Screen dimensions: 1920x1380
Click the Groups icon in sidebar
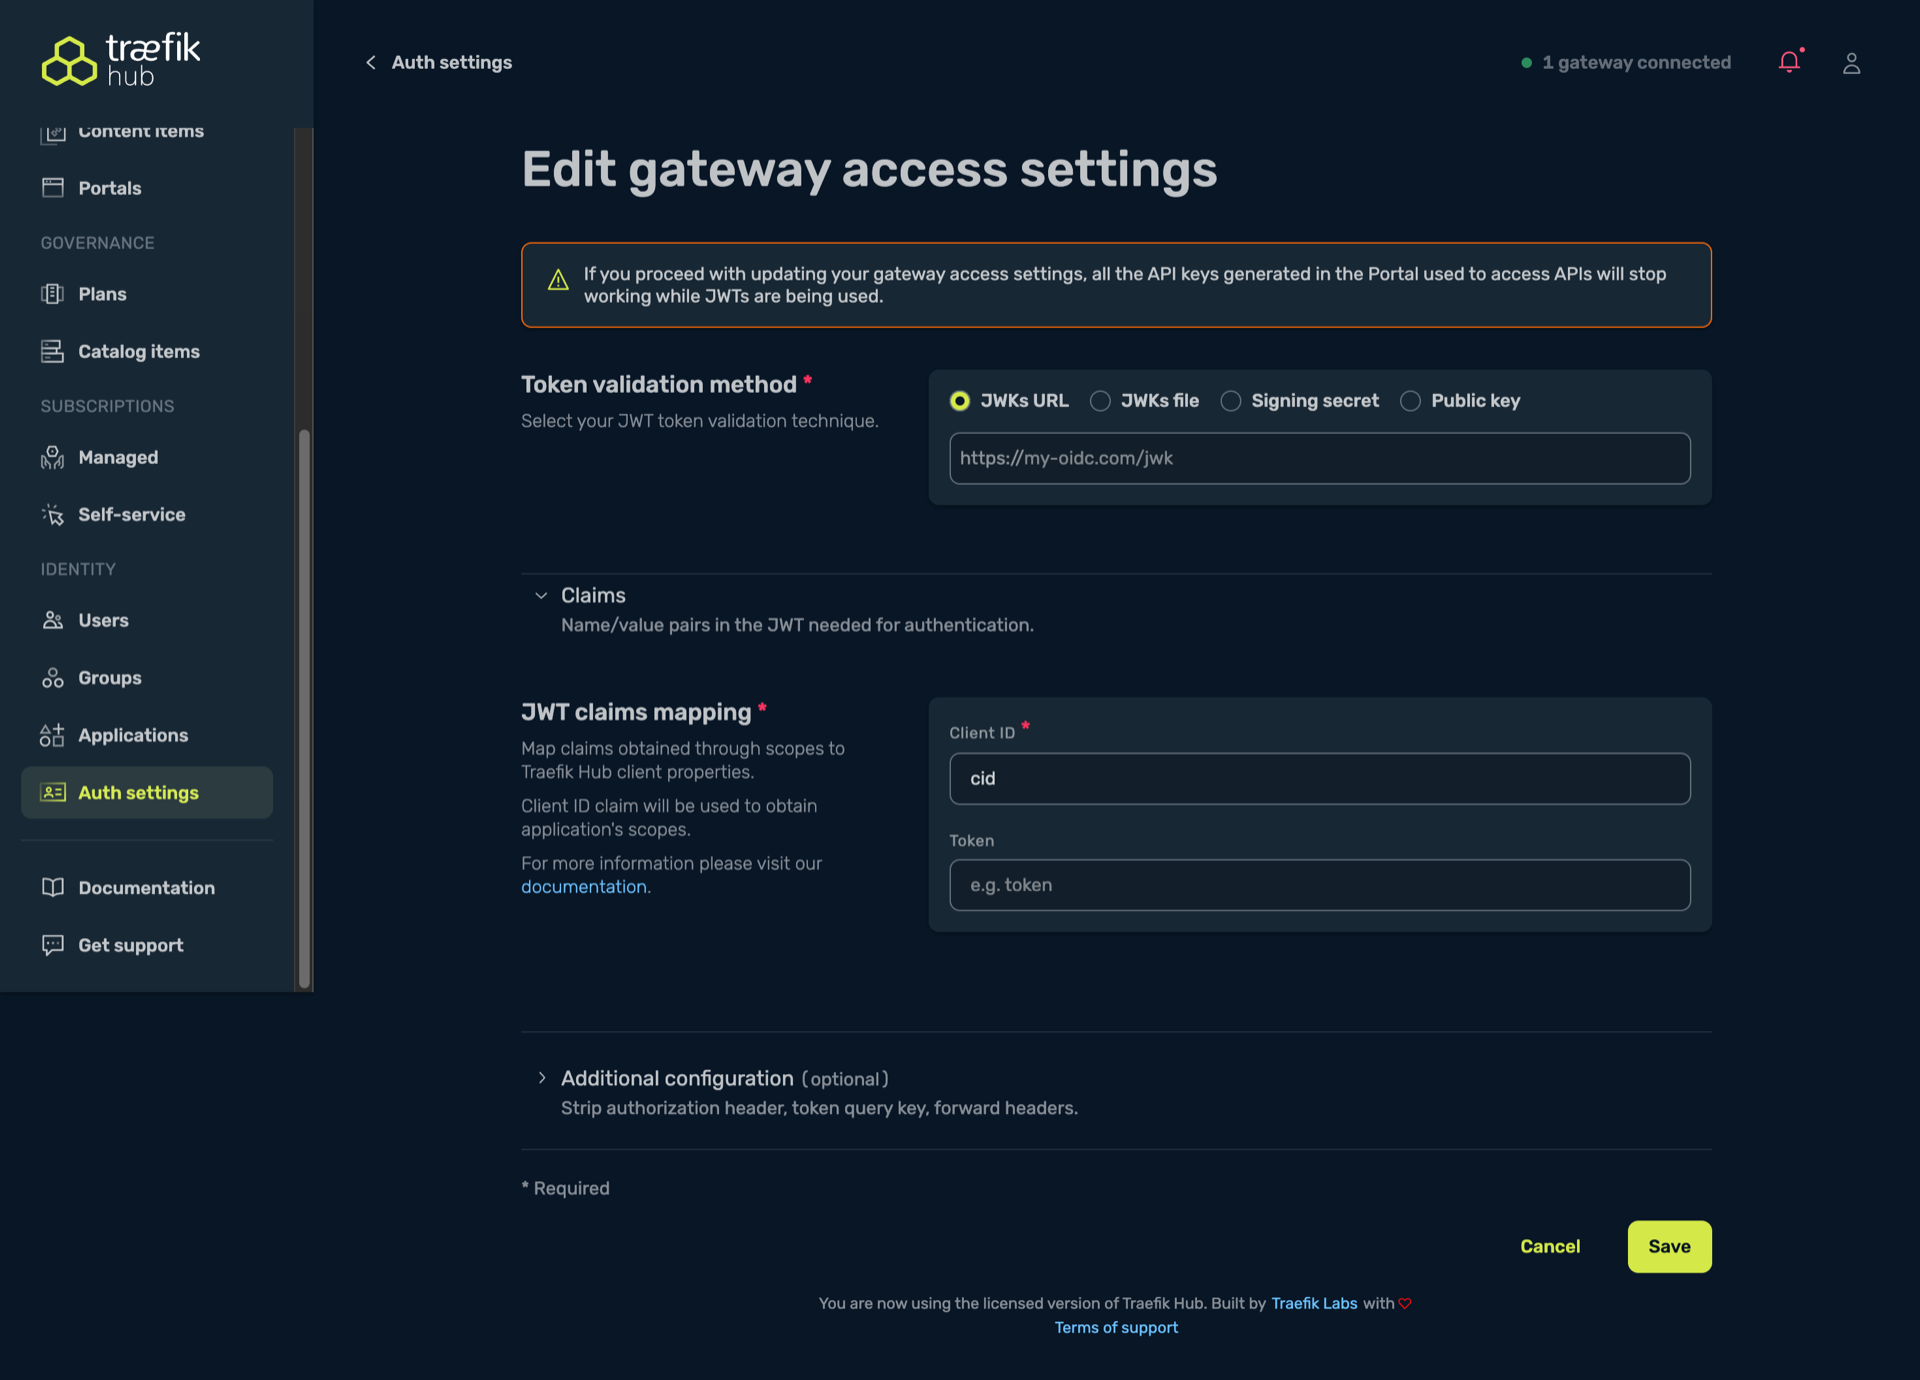[x=53, y=678]
